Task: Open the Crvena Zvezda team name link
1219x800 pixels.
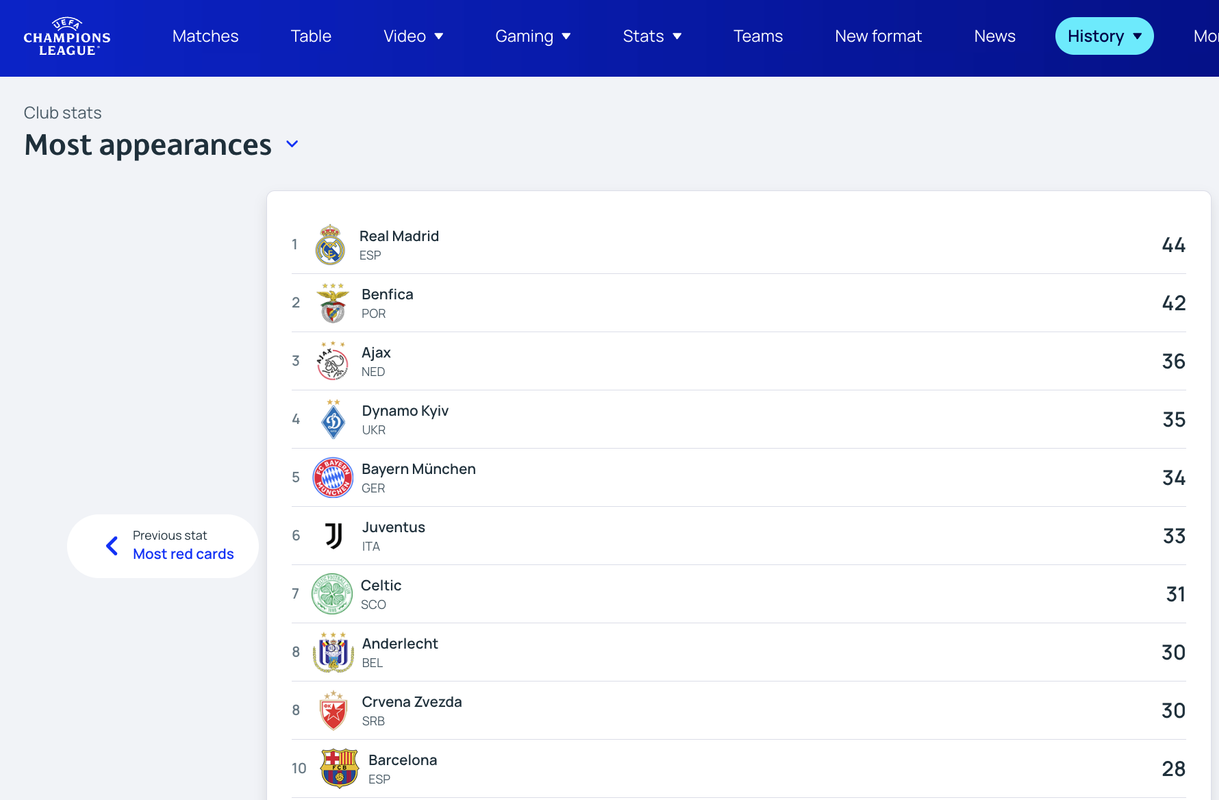Action: coord(412,702)
